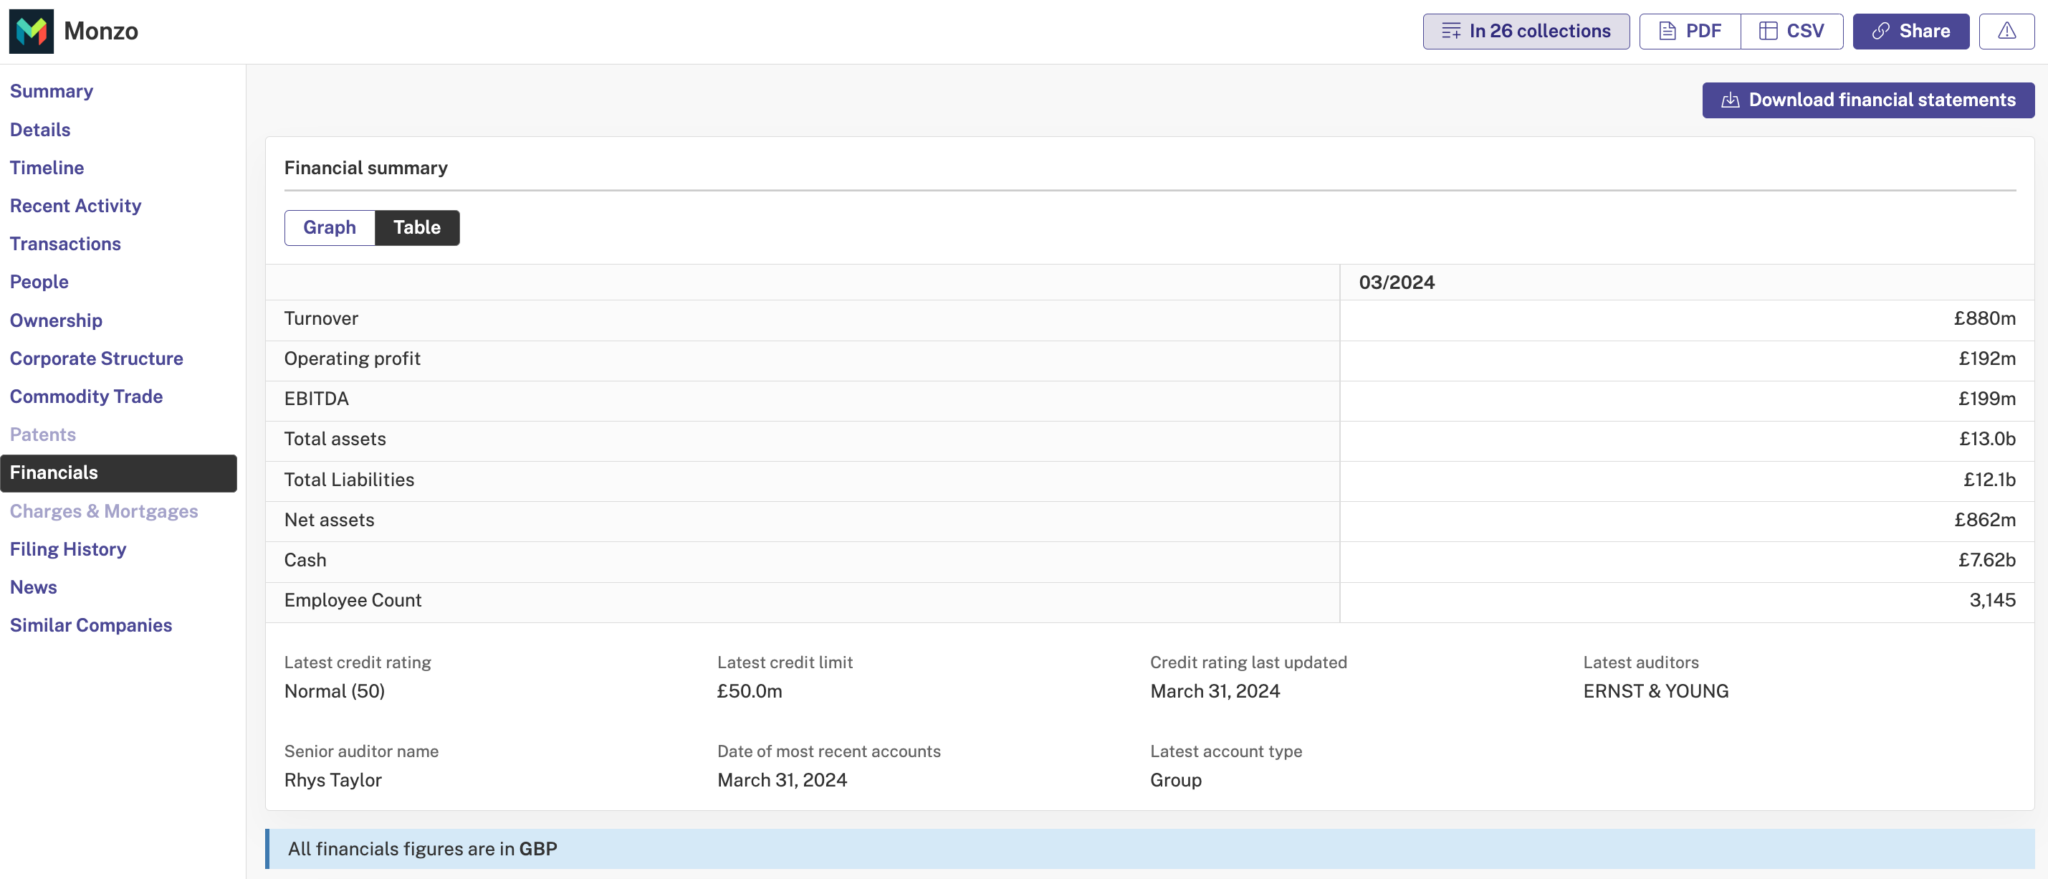This screenshot has width=2048, height=879.
Task: Navigate to Recent Activity
Action: click(75, 206)
